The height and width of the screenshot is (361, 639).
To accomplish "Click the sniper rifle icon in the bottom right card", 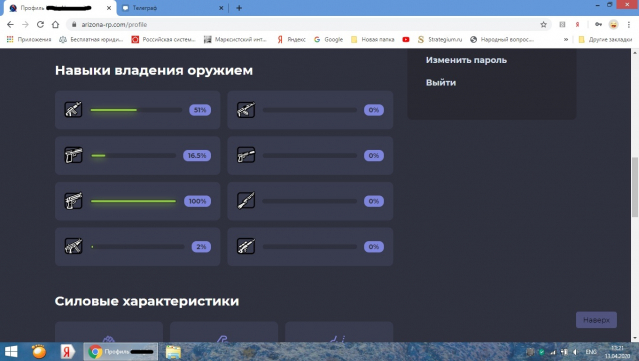I will pyautogui.click(x=246, y=247).
